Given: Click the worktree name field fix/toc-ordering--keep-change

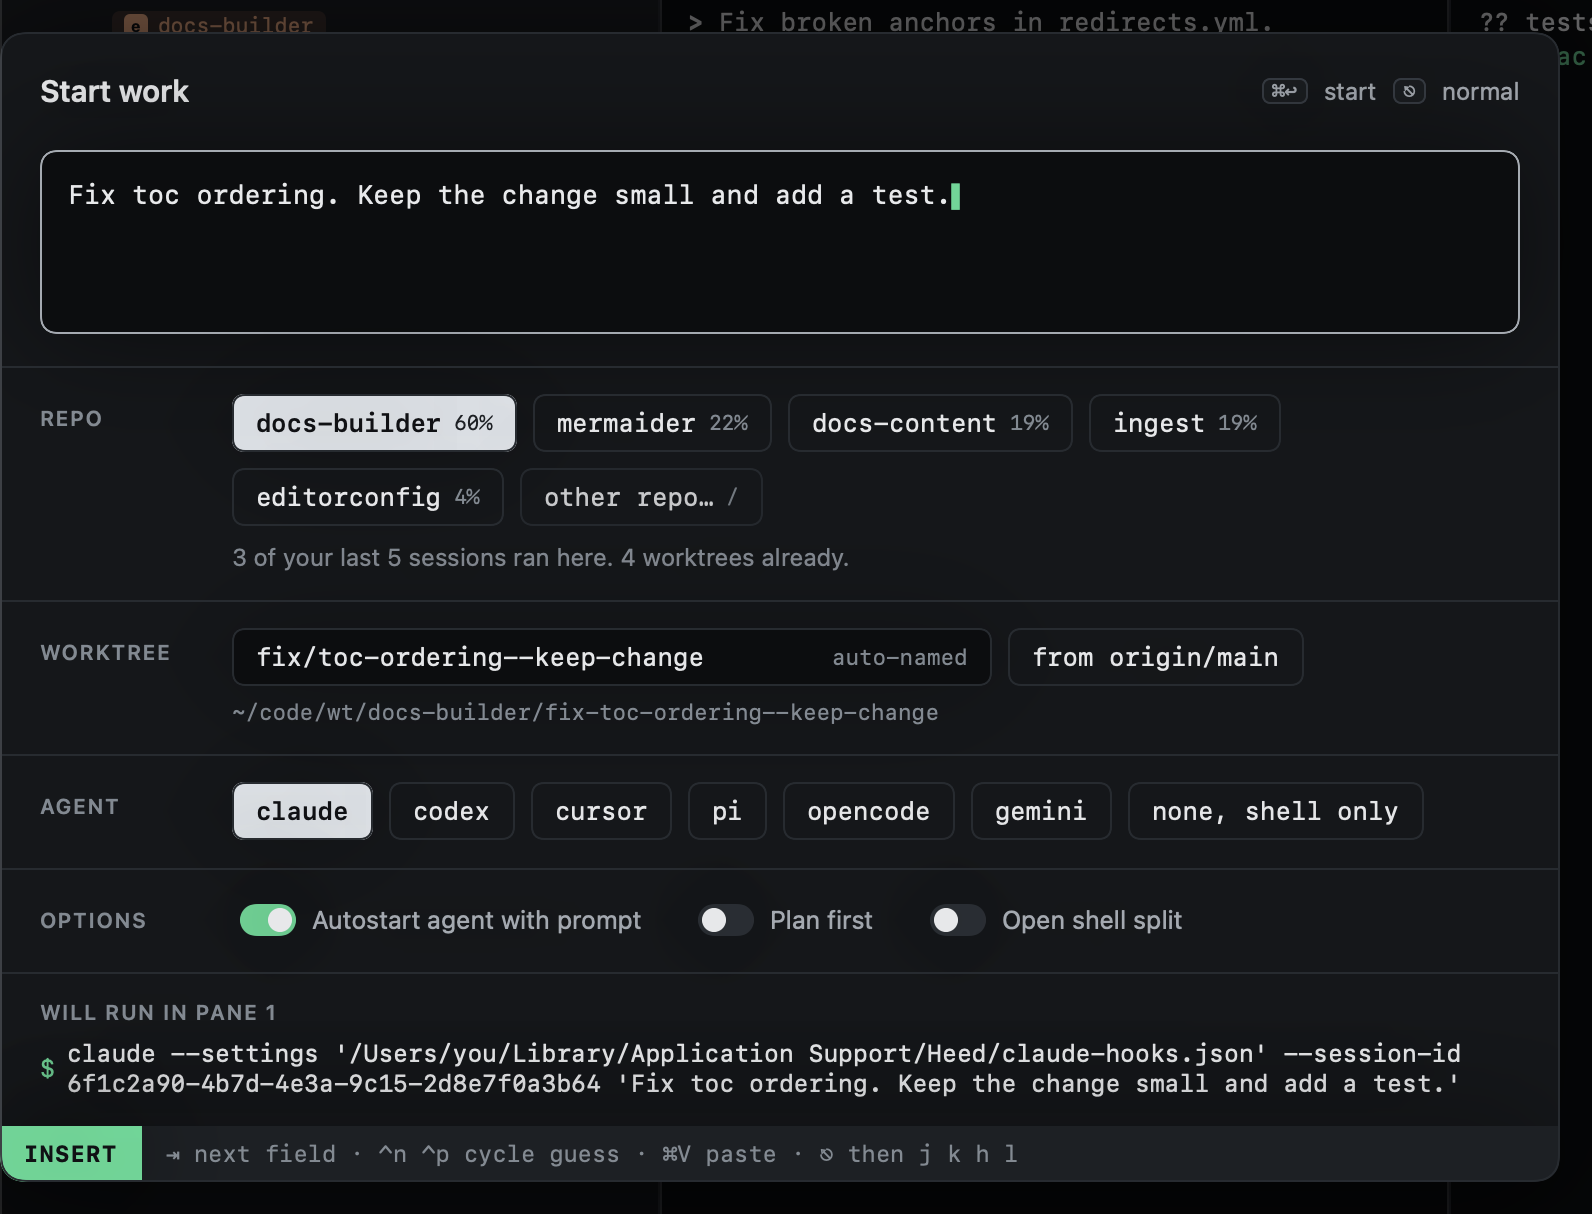Looking at the screenshot, I should [611, 657].
